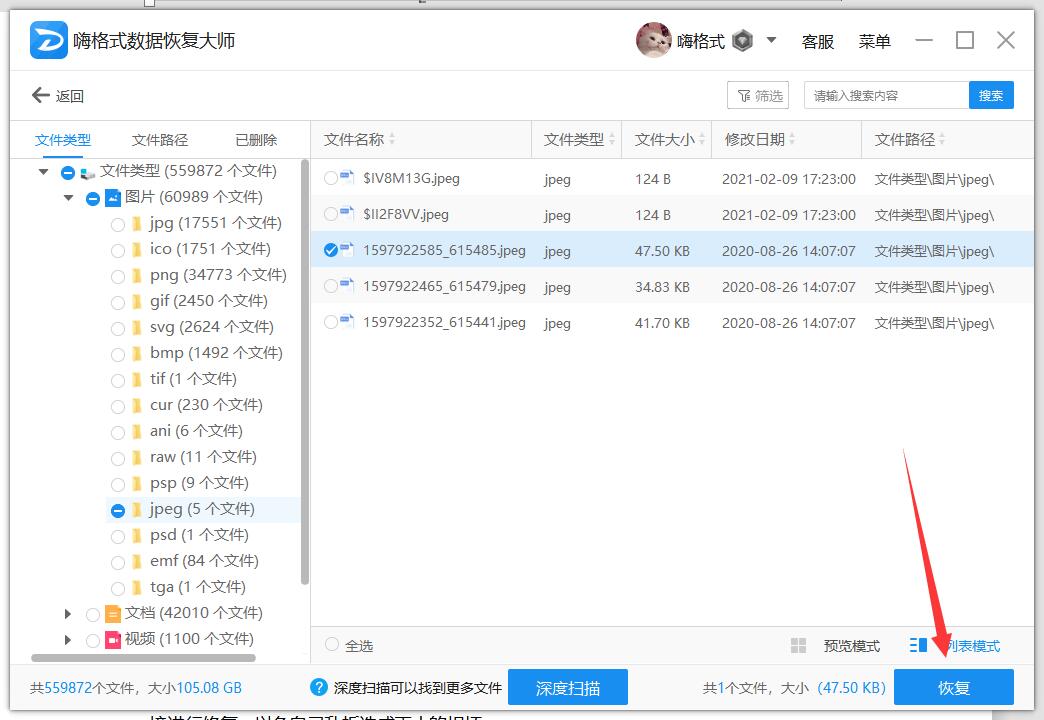Click the tree panel vertical scrollbar
This screenshot has width=1044, height=720.
305,373
